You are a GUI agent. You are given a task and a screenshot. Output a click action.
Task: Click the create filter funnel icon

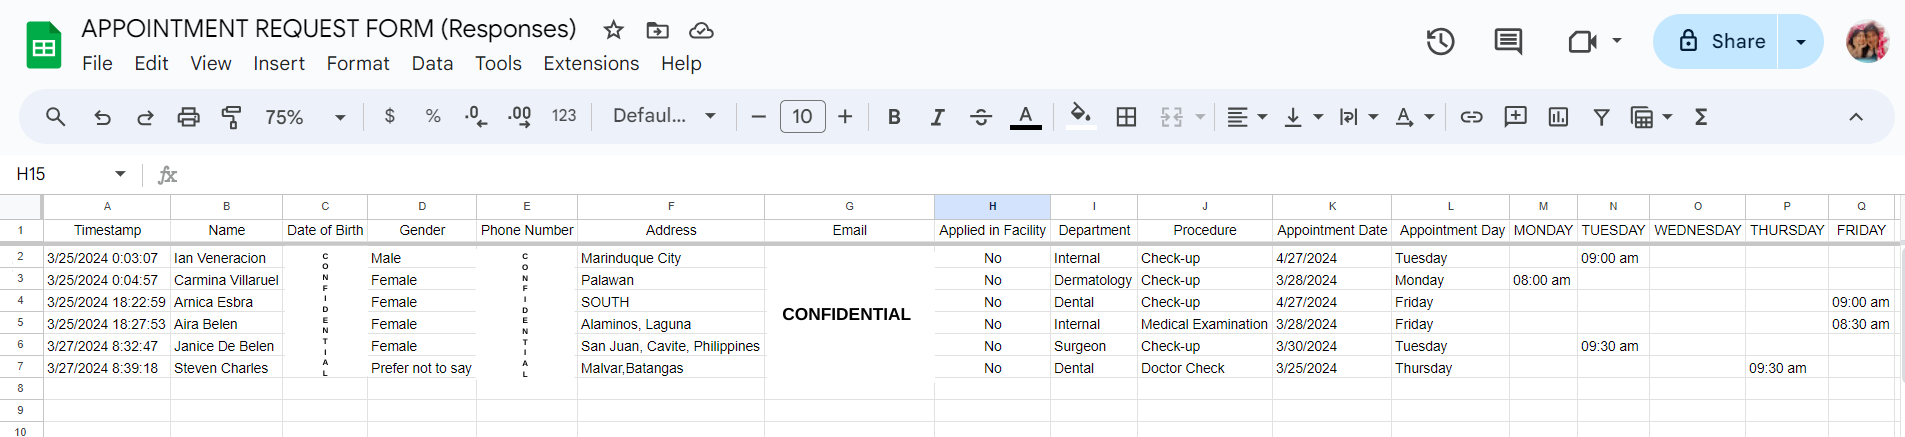tap(1601, 117)
